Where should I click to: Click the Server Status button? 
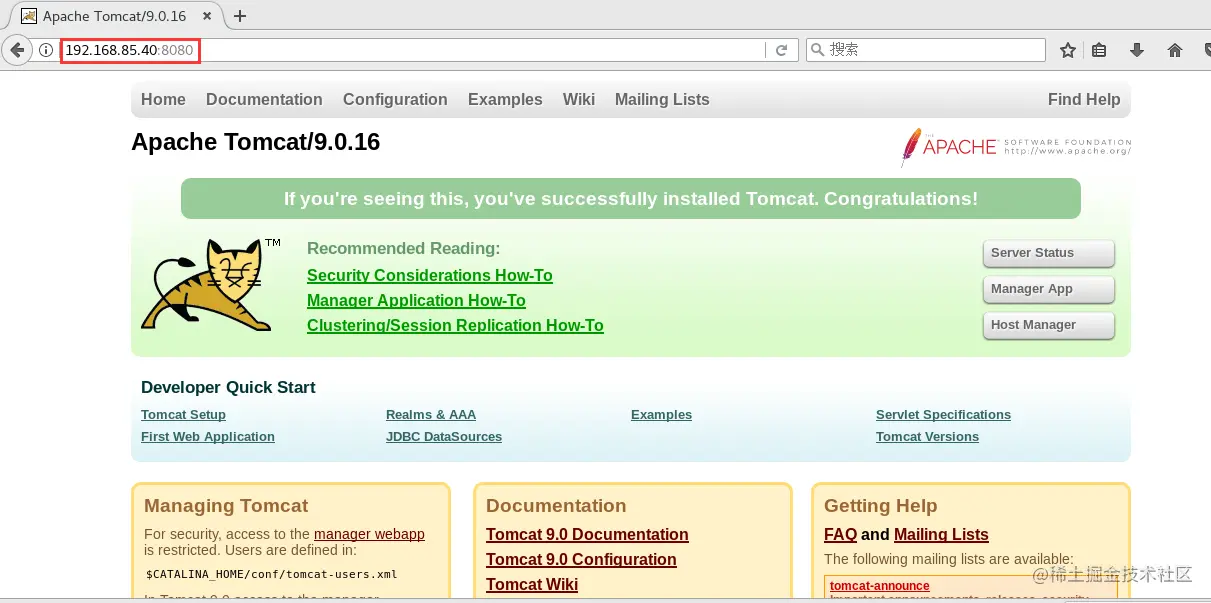coord(1048,253)
